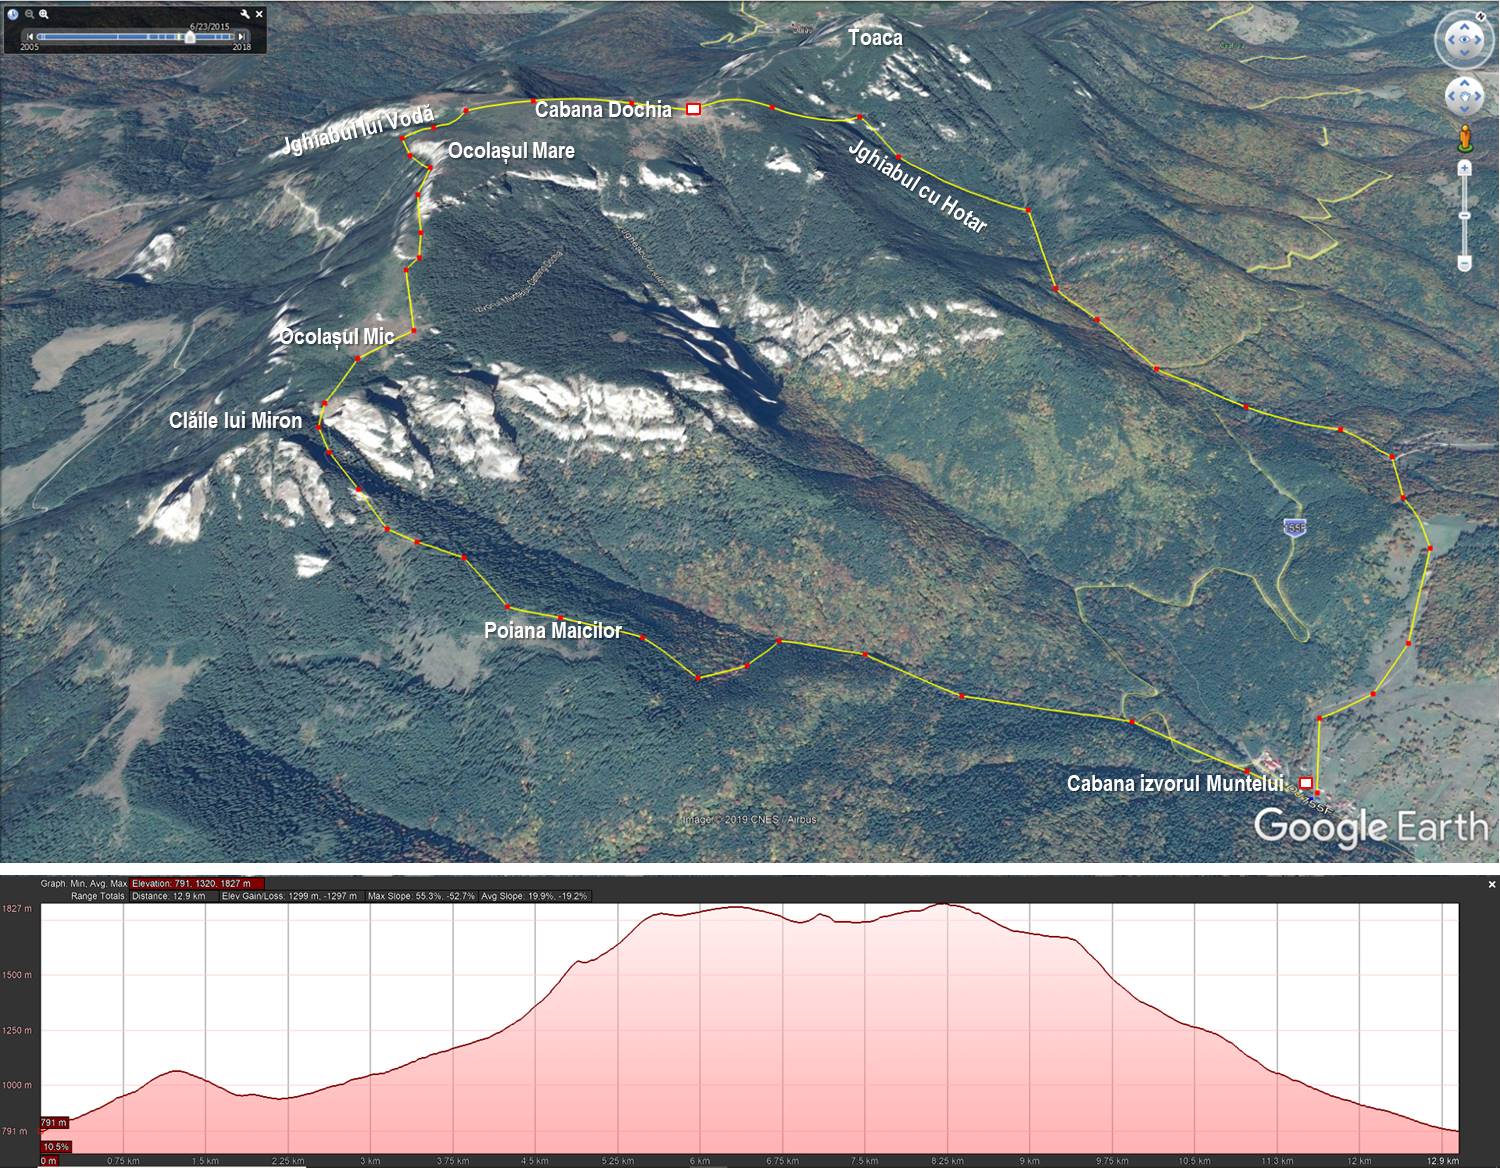1500x1168 pixels.
Task: Step to next imagery date
Action: 243,37
